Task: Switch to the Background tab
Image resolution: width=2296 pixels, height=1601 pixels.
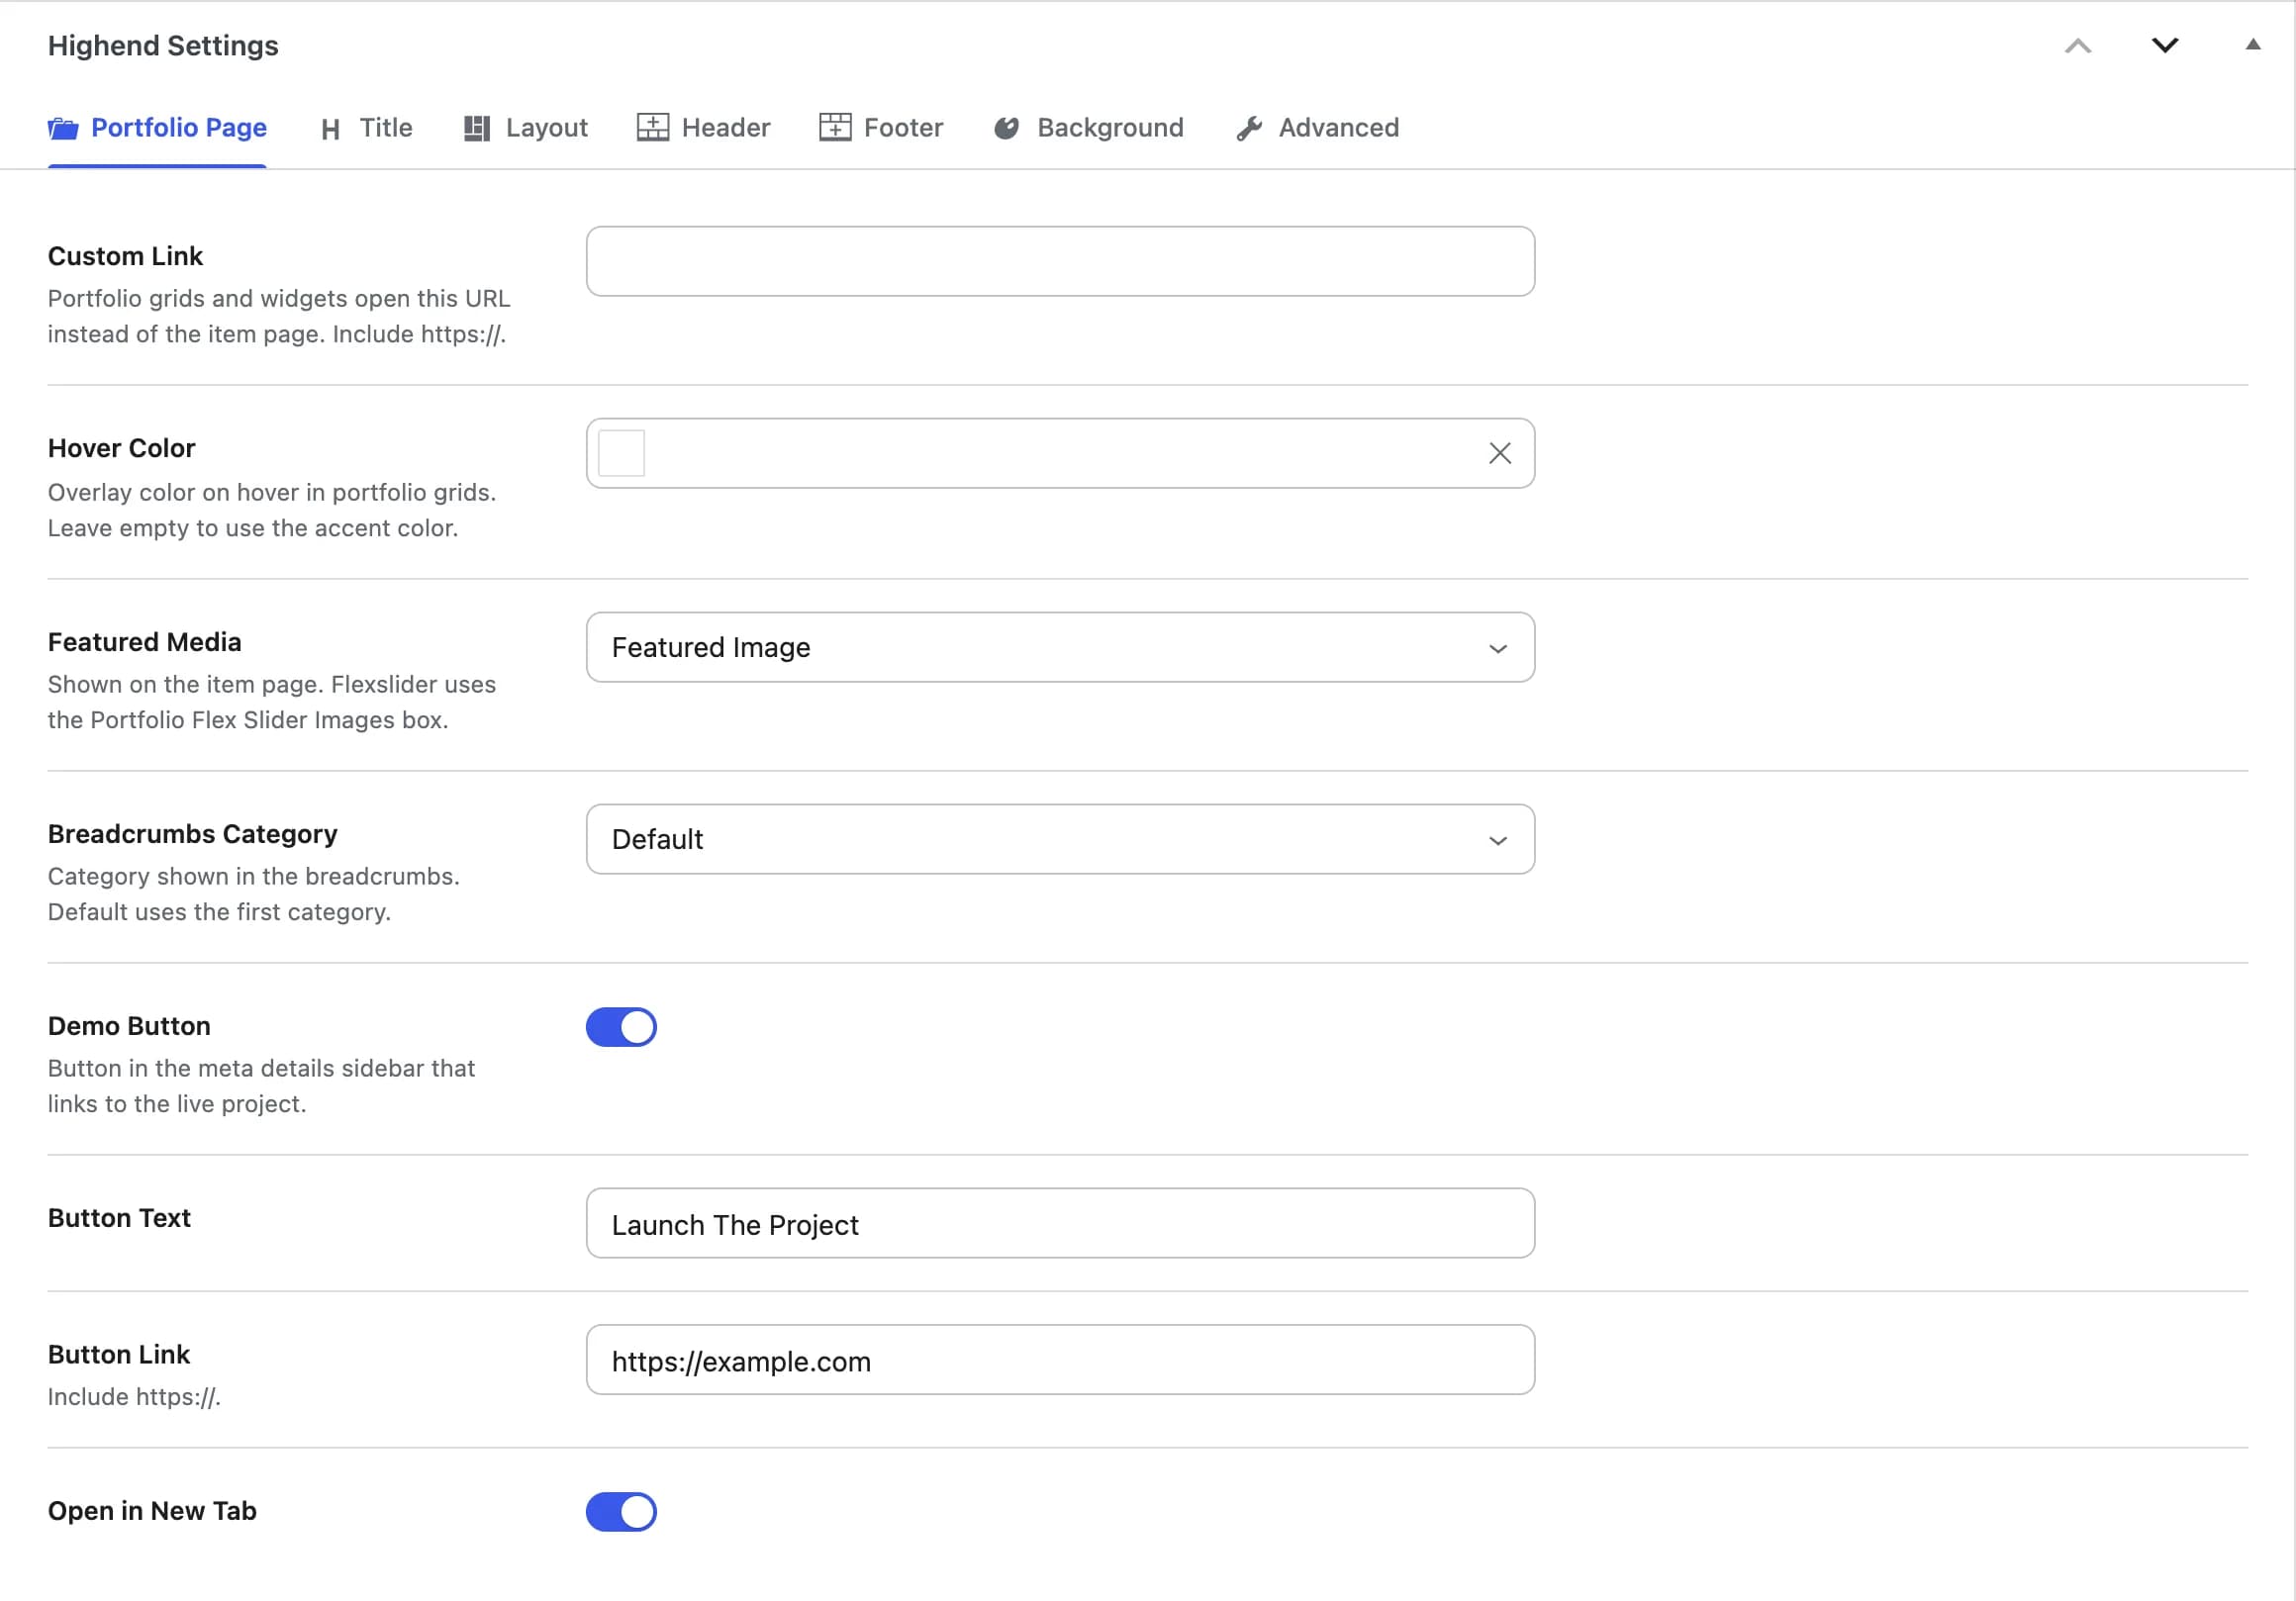Action: click(x=1088, y=128)
